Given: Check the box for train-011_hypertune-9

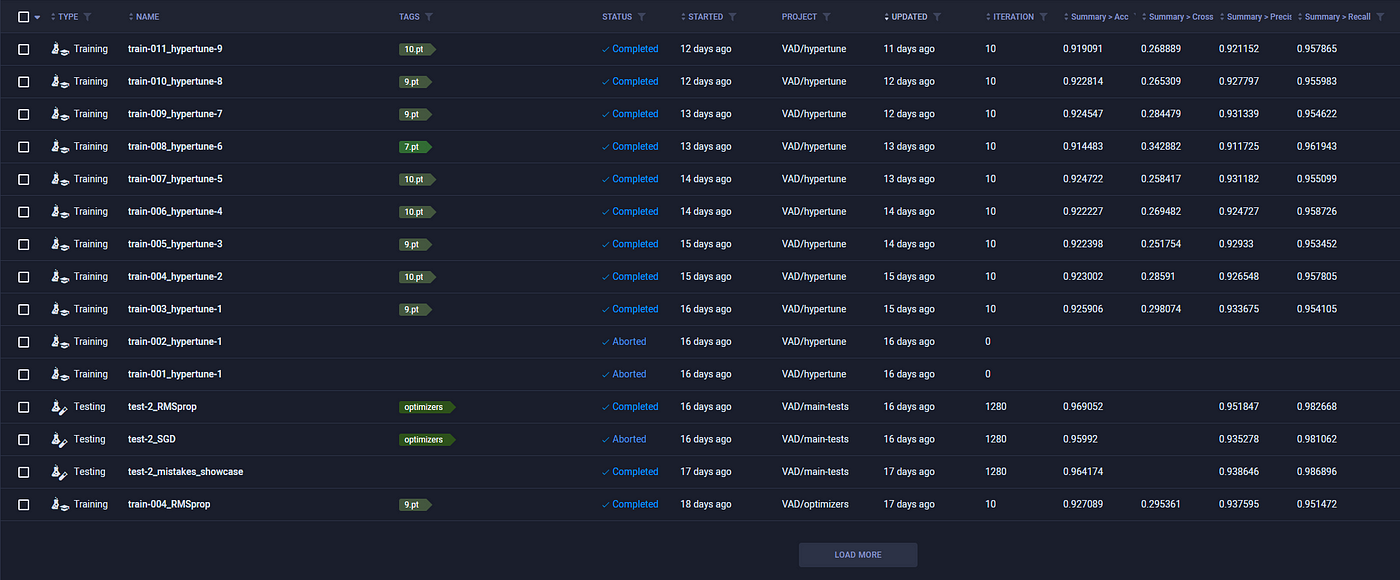Looking at the screenshot, I should coord(24,49).
